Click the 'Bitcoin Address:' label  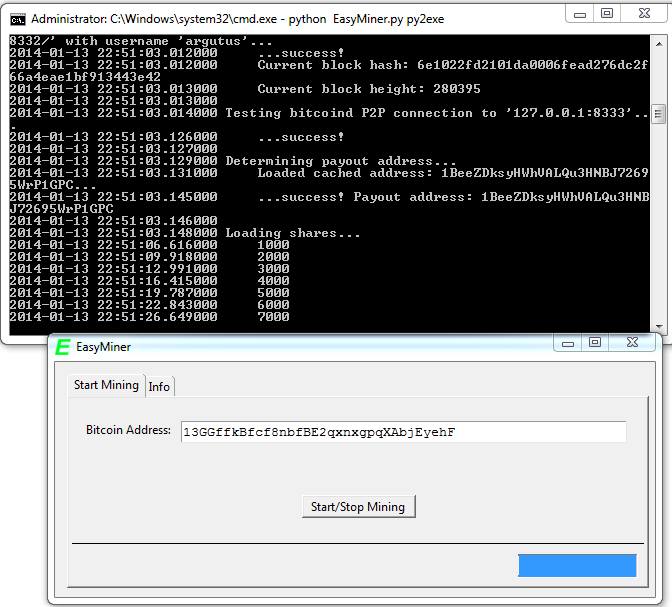tap(128, 430)
